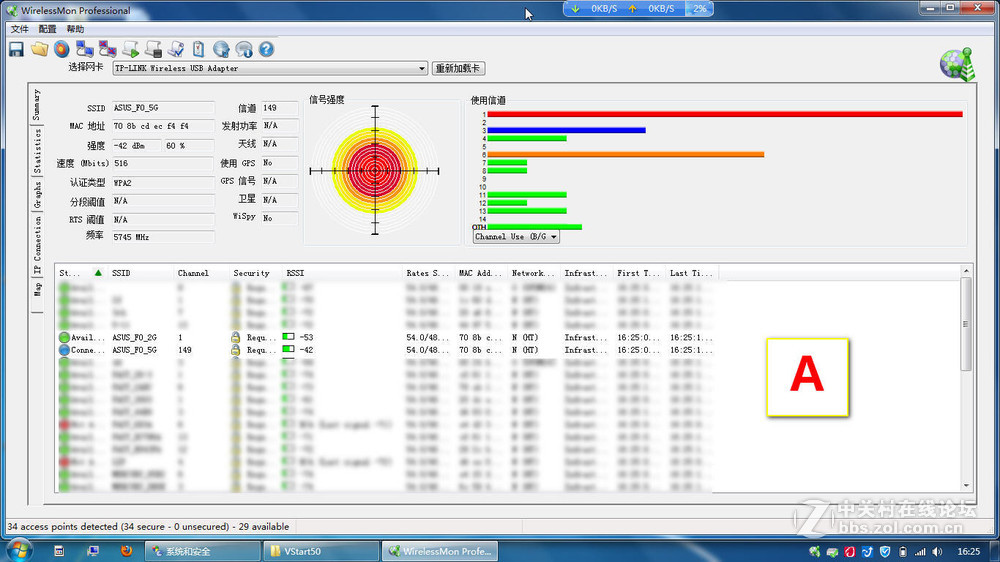The image size is (1000, 562).
Task: Click the Windows Start button
Action: coord(19,549)
